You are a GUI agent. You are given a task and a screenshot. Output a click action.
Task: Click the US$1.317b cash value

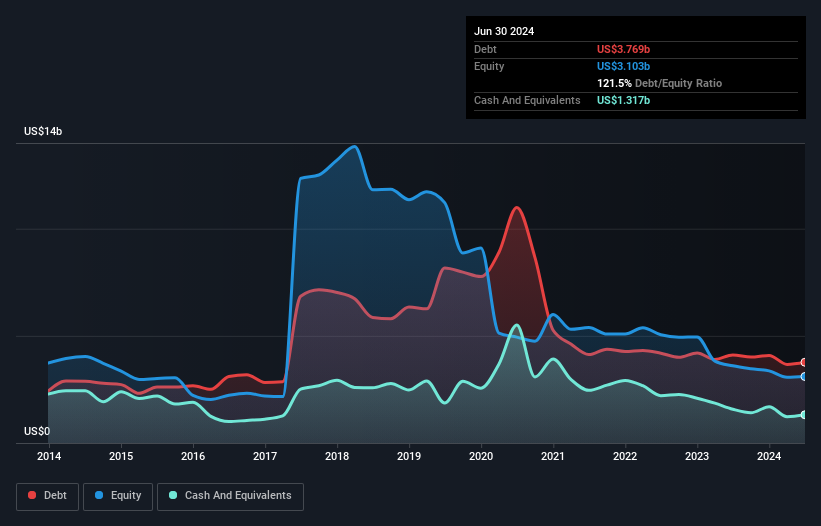[623, 100]
